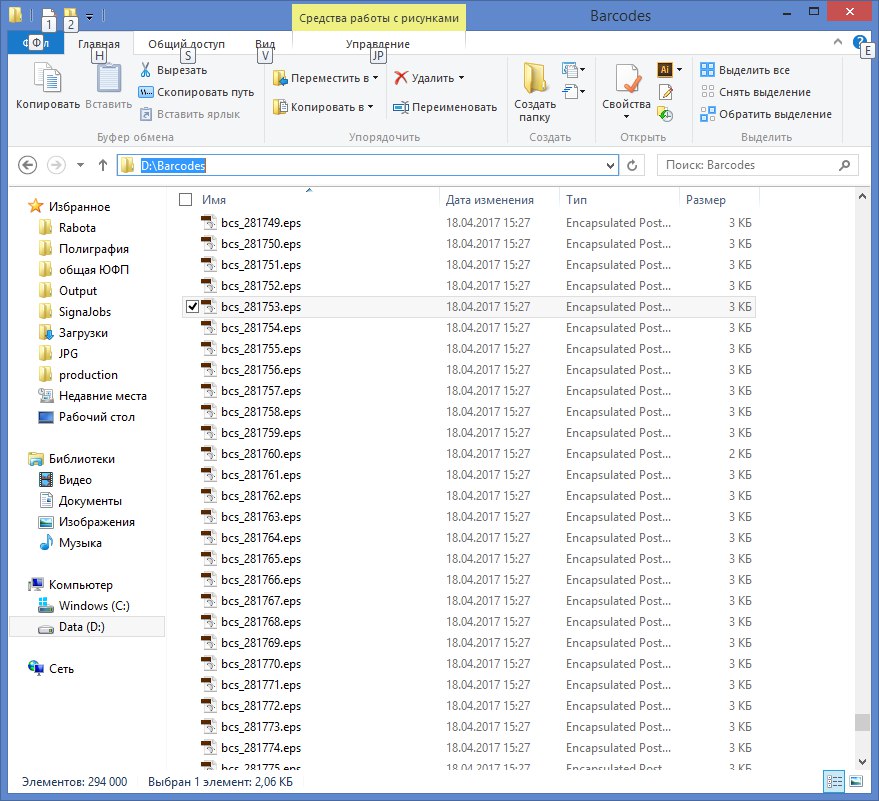The width and height of the screenshot is (879, 801).
Task: Open dropdown next to Illustrator open icon
Action: 679,70
